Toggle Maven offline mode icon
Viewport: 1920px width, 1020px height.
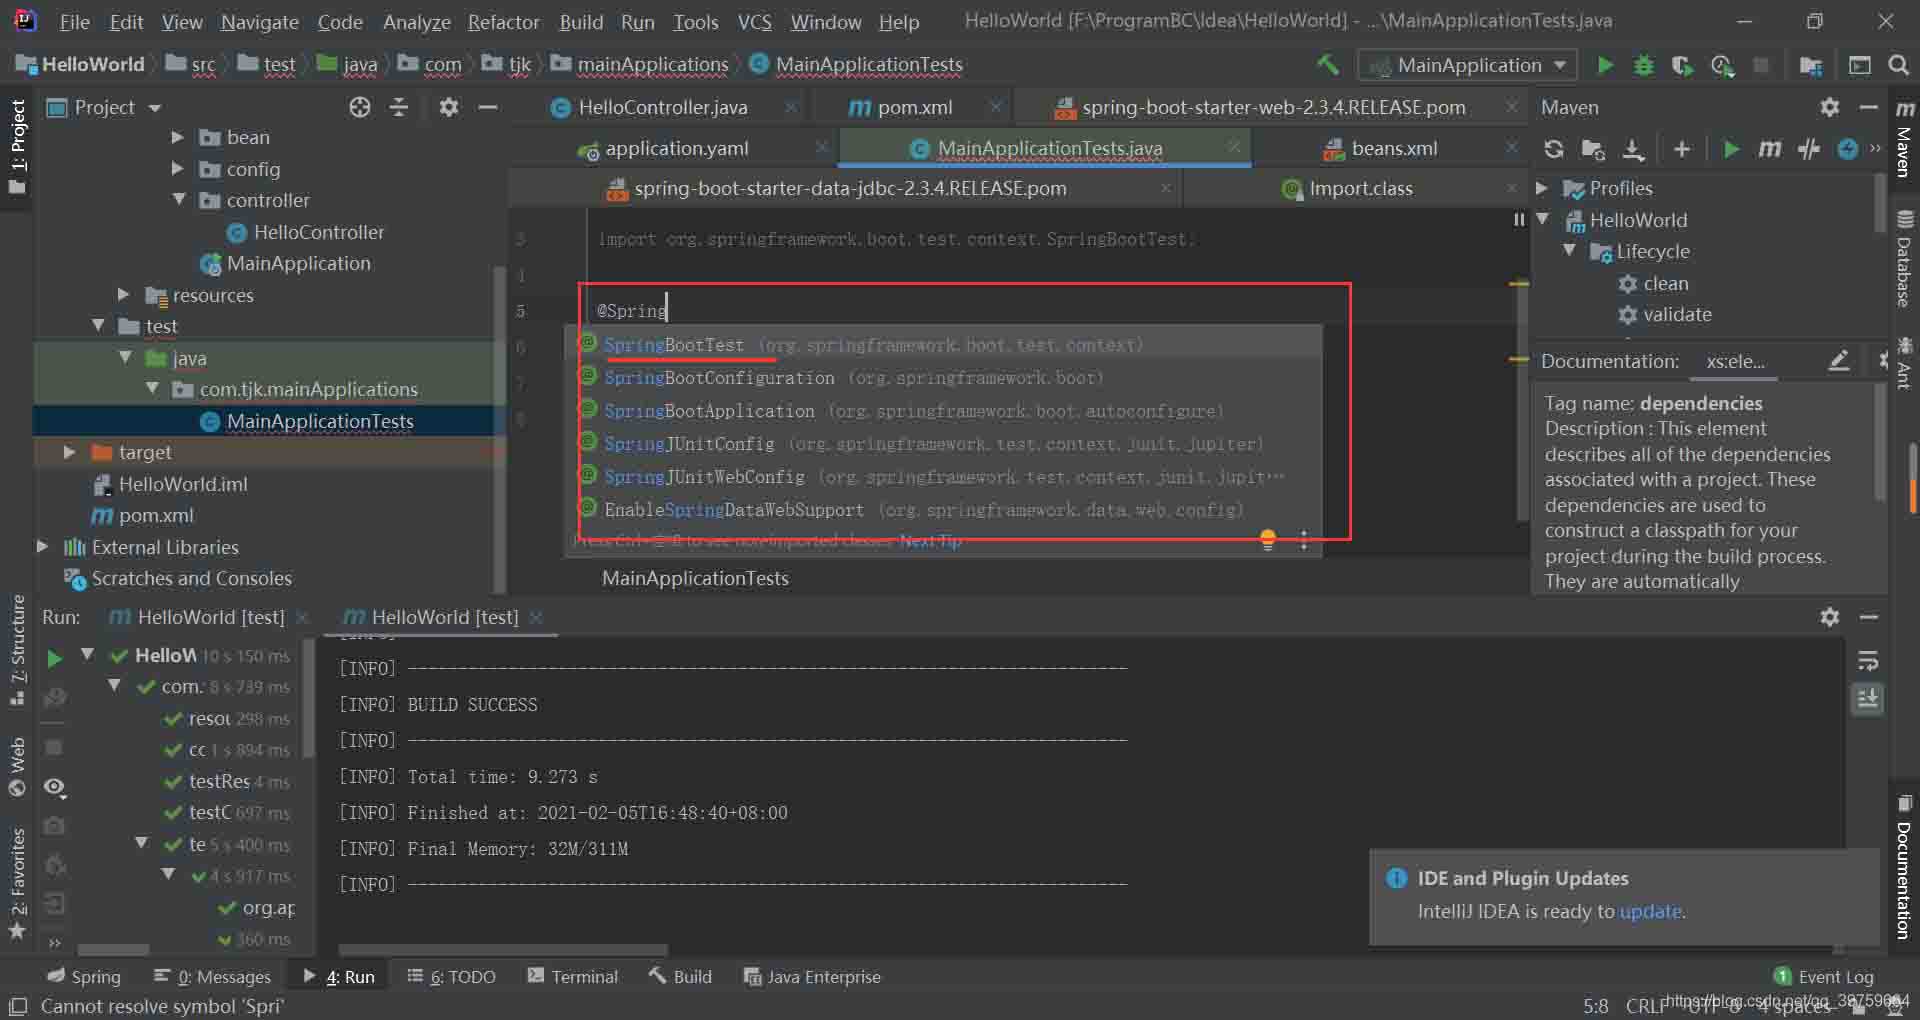point(1808,149)
